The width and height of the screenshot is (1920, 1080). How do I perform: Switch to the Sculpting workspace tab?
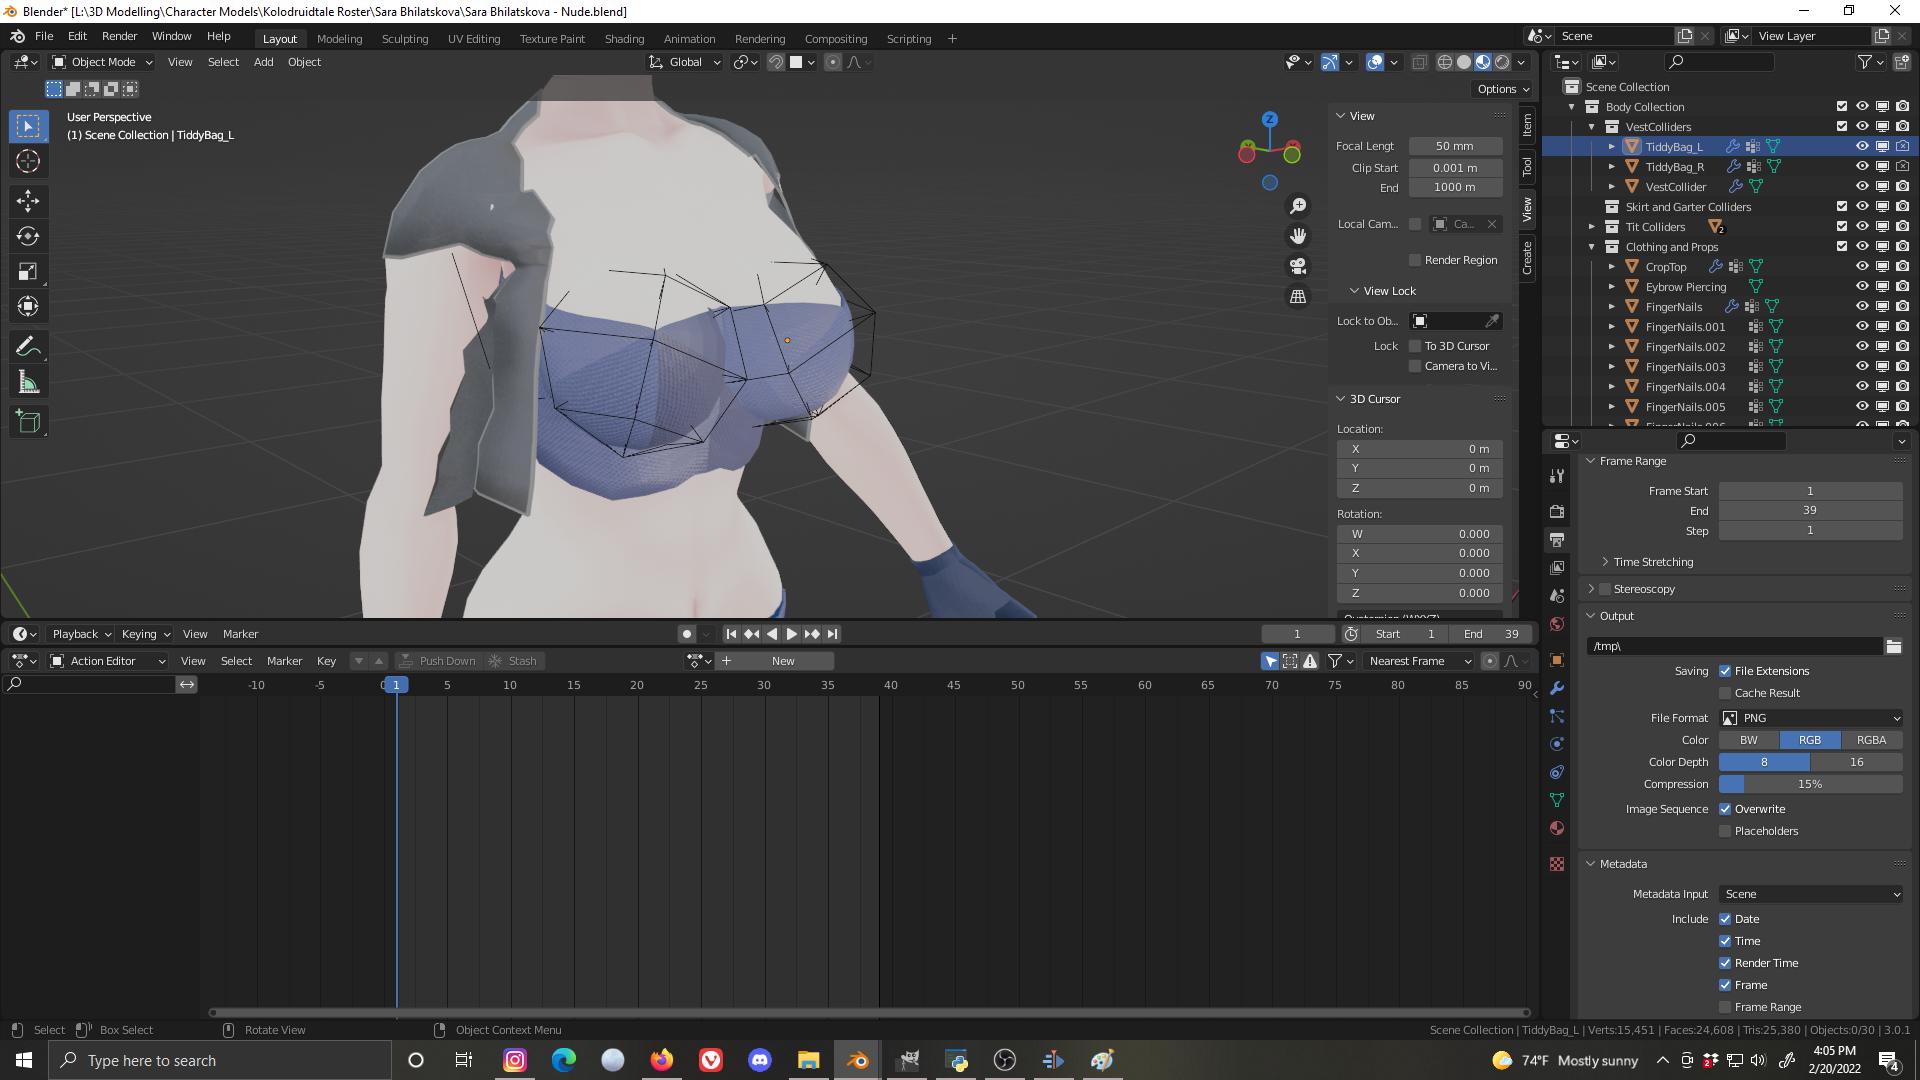(405, 39)
